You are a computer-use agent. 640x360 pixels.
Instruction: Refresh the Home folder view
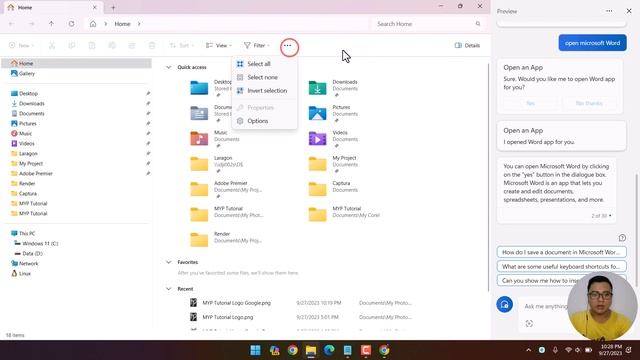[71, 24]
